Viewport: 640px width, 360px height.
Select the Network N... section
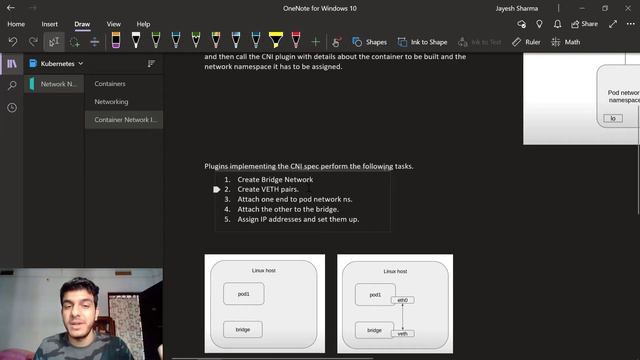point(54,84)
